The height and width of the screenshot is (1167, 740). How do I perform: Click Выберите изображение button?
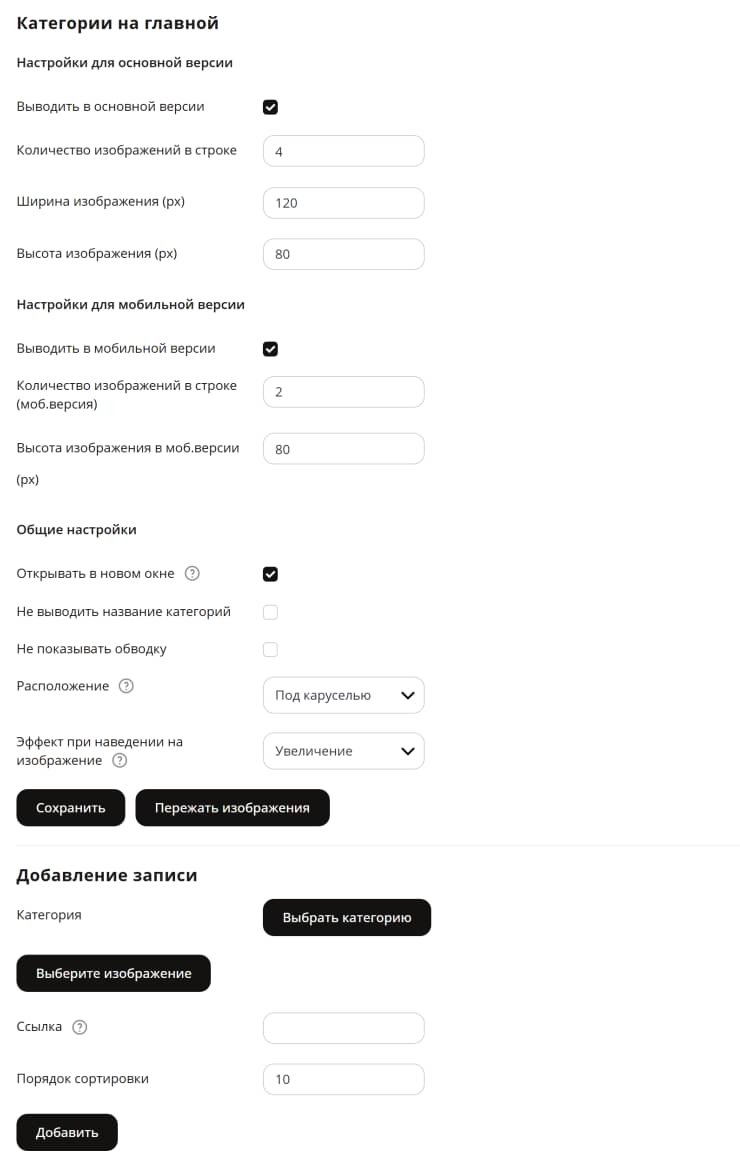(x=114, y=973)
